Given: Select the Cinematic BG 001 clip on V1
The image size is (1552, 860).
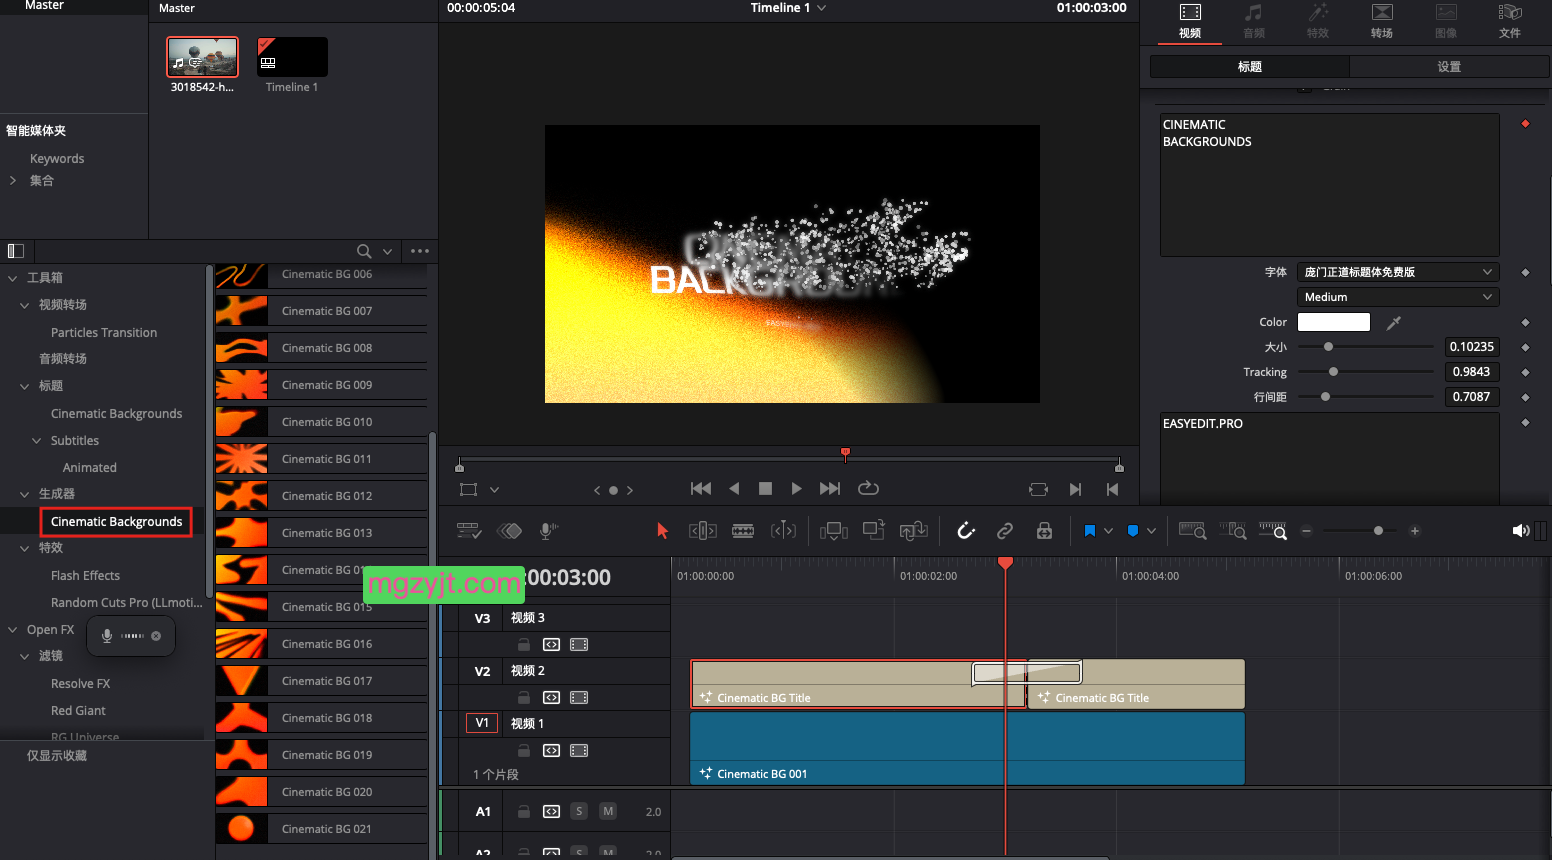Looking at the screenshot, I should (967, 748).
